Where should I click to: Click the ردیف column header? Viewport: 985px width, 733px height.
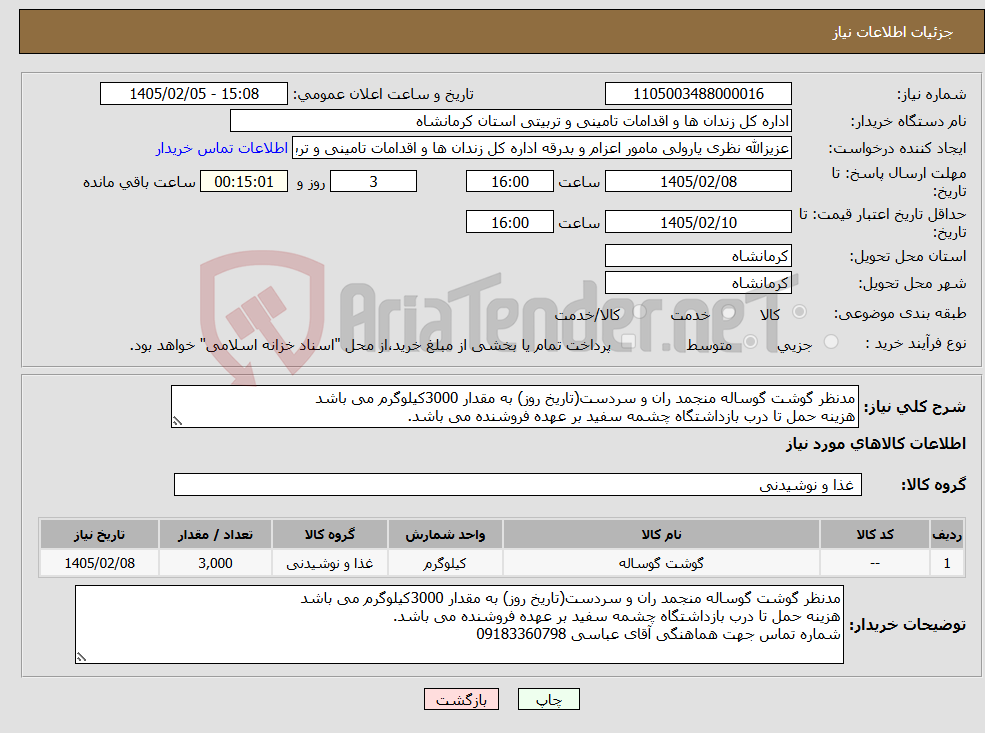947,535
